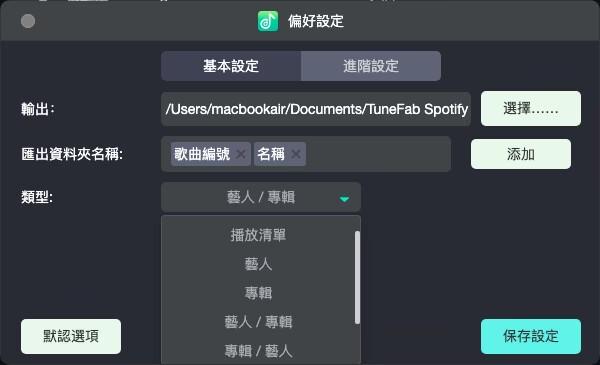Remove the 名稱 tag with its x
This screenshot has height=365, width=600.
click(296, 154)
